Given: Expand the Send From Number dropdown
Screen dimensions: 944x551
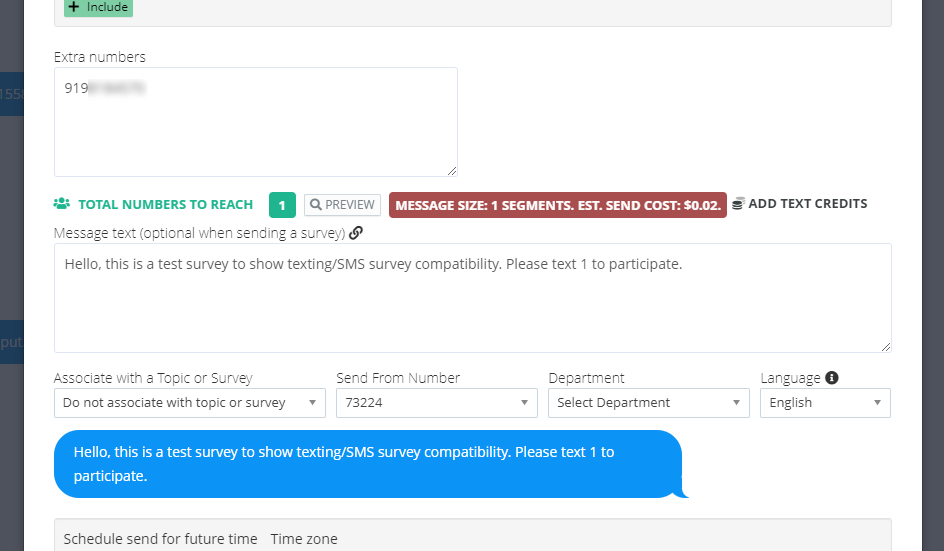Looking at the screenshot, I should pos(436,403).
